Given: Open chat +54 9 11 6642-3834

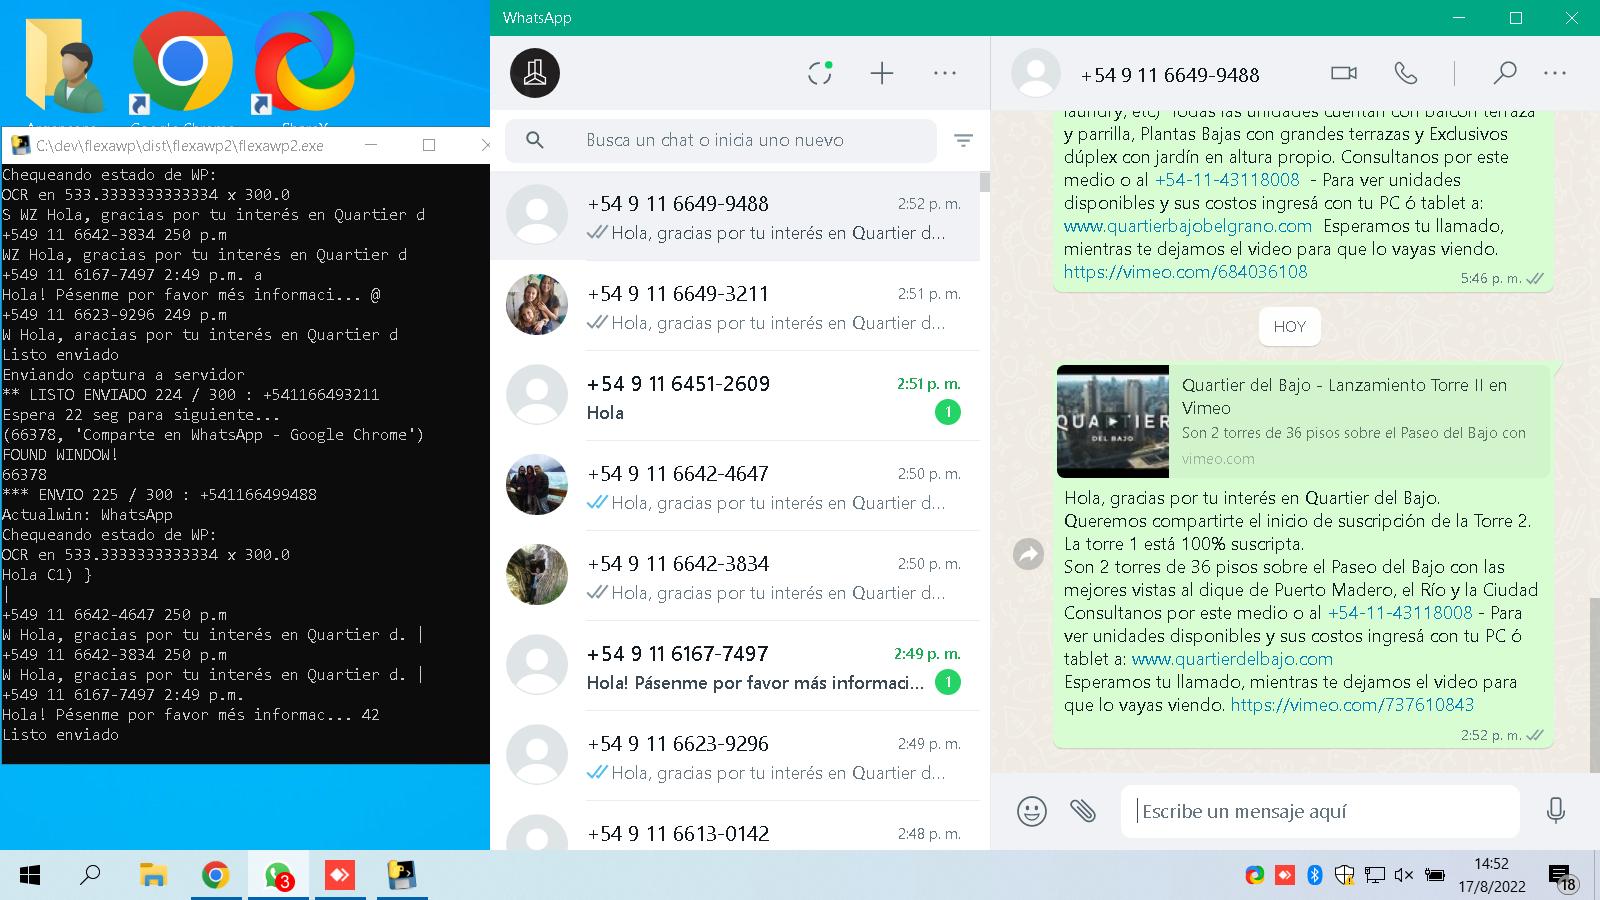Looking at the screenshot, I should 735,576.
